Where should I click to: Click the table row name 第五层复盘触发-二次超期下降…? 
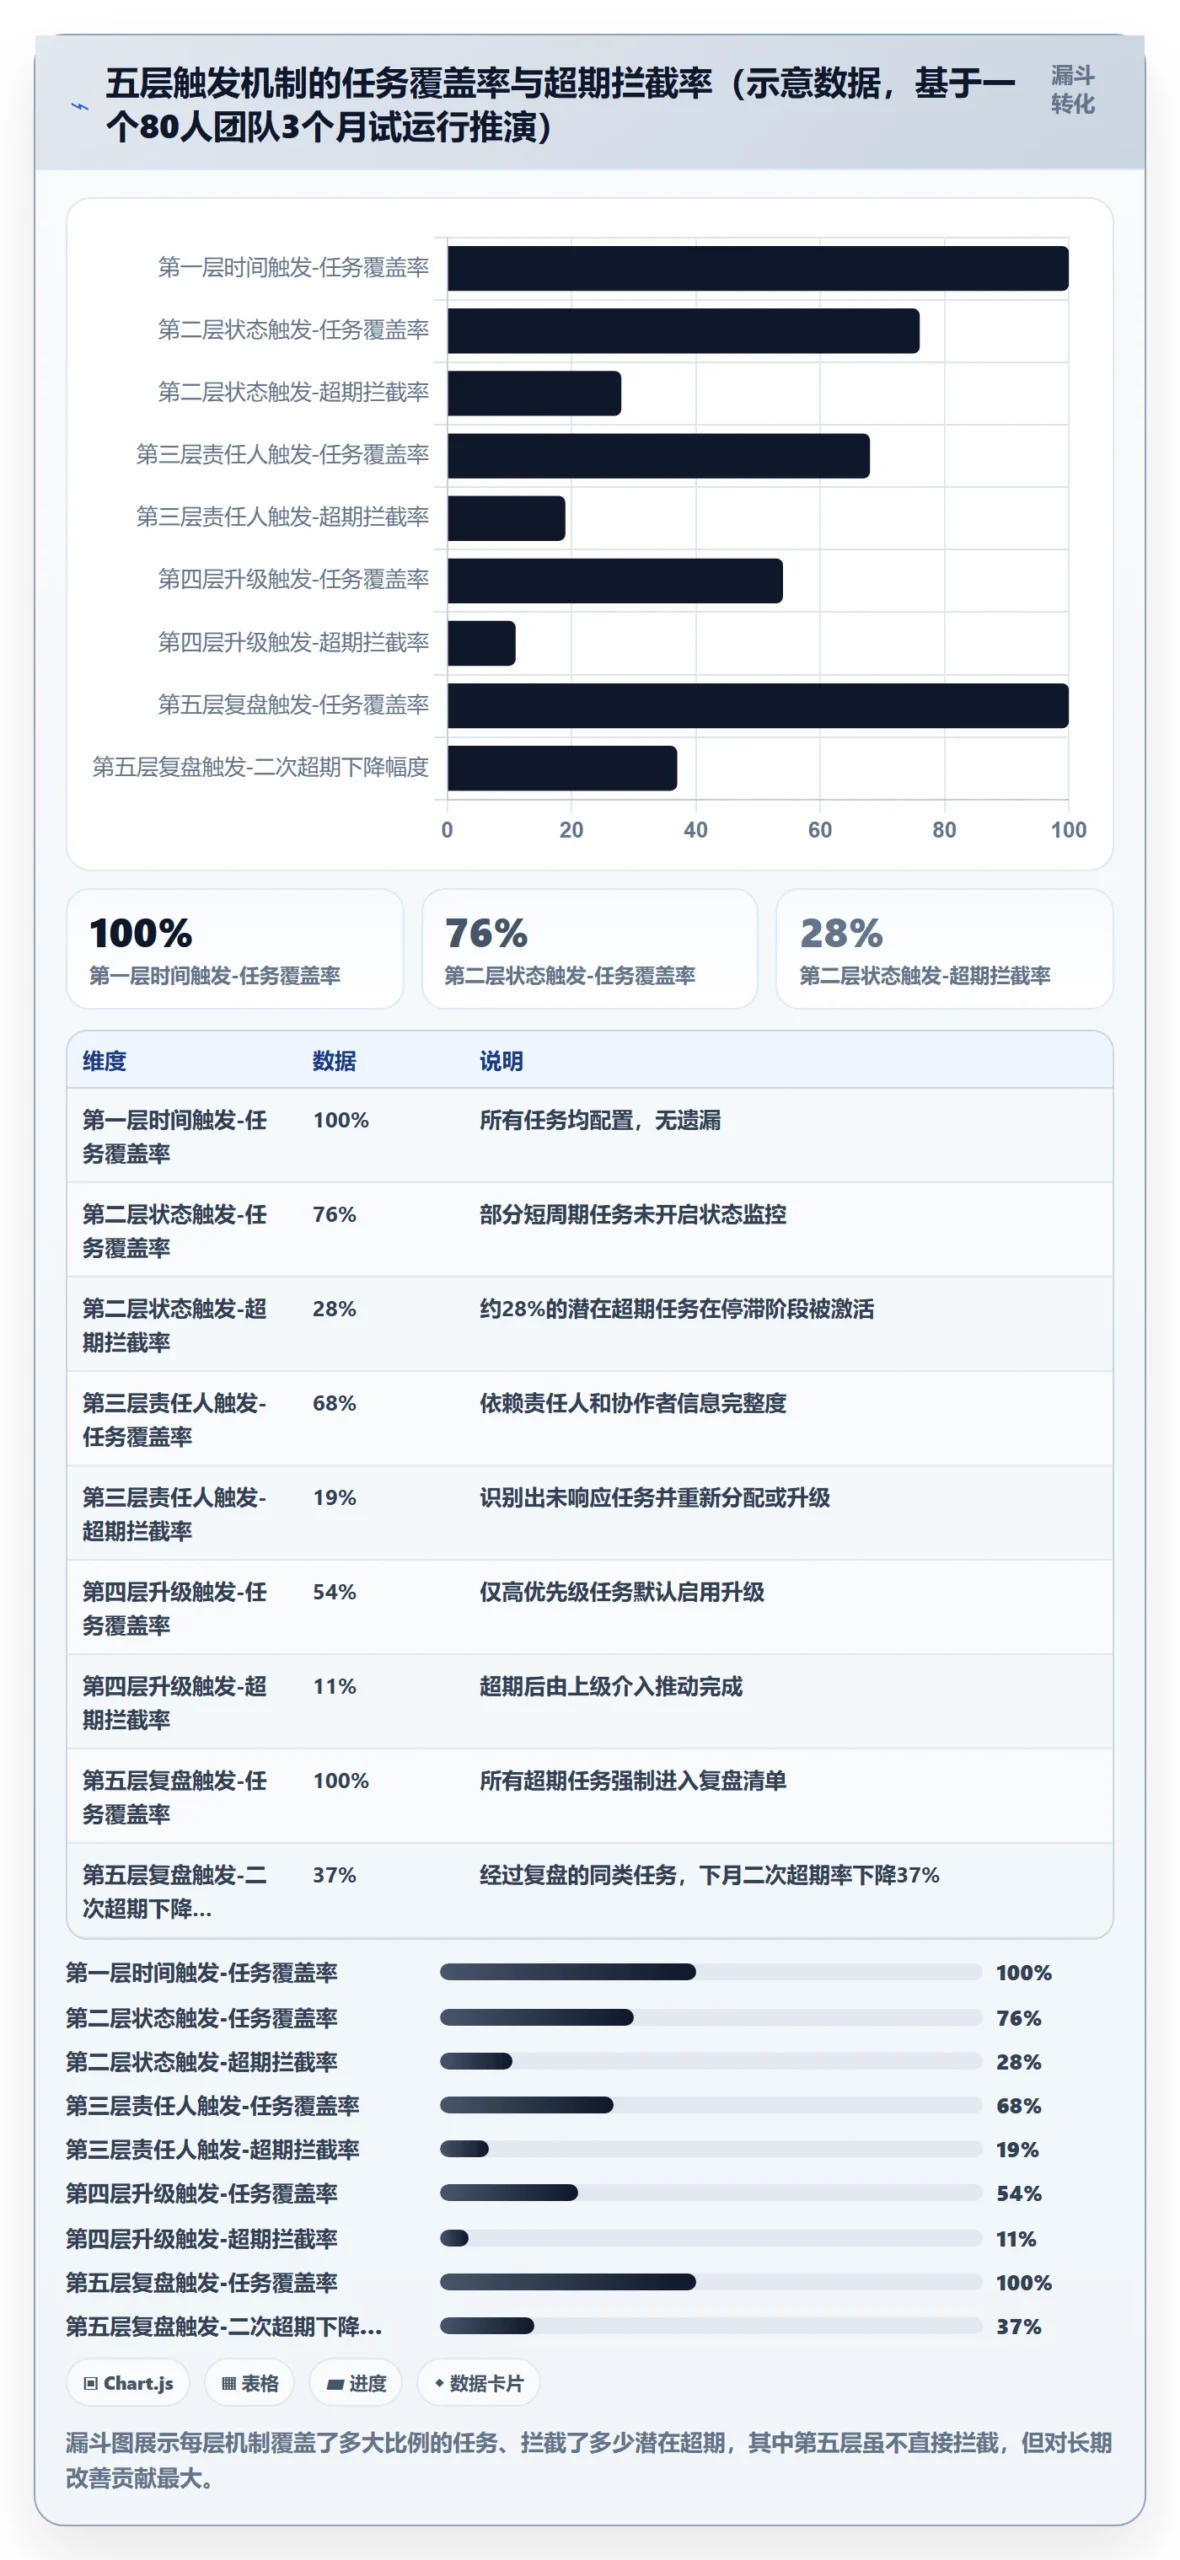[175, 1892]
